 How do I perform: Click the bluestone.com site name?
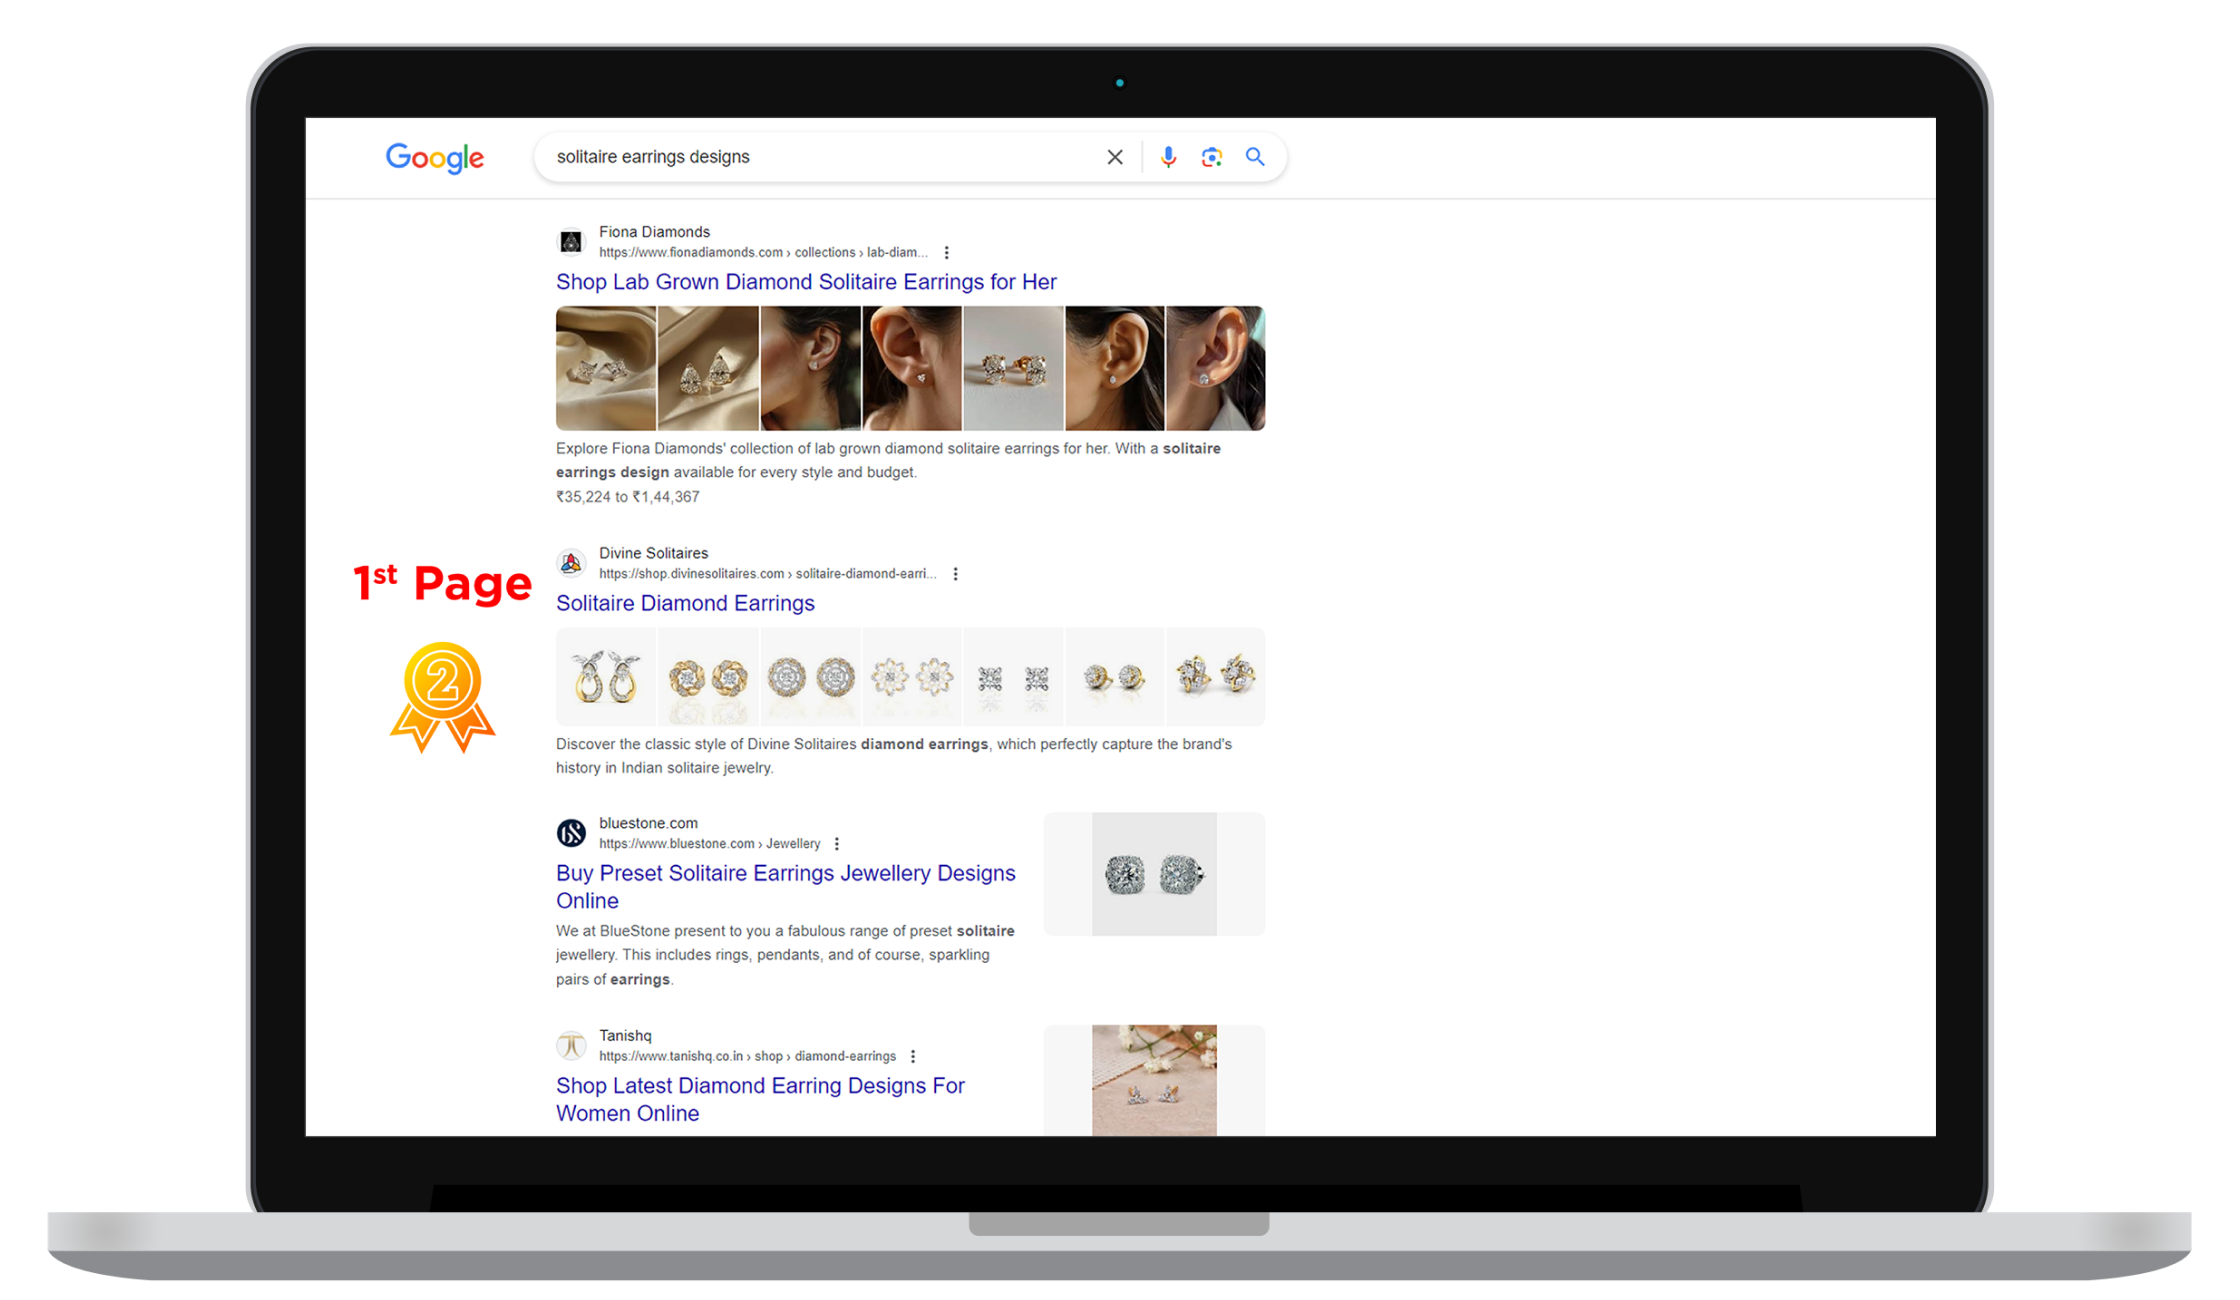pos(648,823)
